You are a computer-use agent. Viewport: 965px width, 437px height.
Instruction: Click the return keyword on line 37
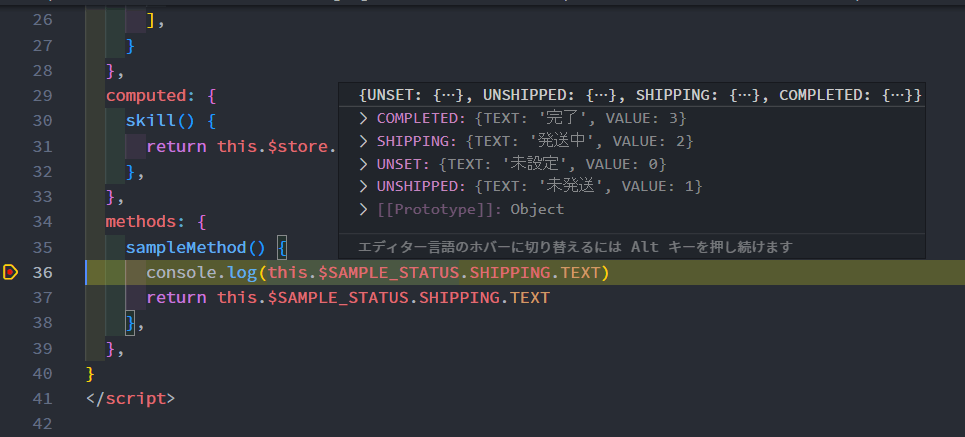(x=177, y=298)
